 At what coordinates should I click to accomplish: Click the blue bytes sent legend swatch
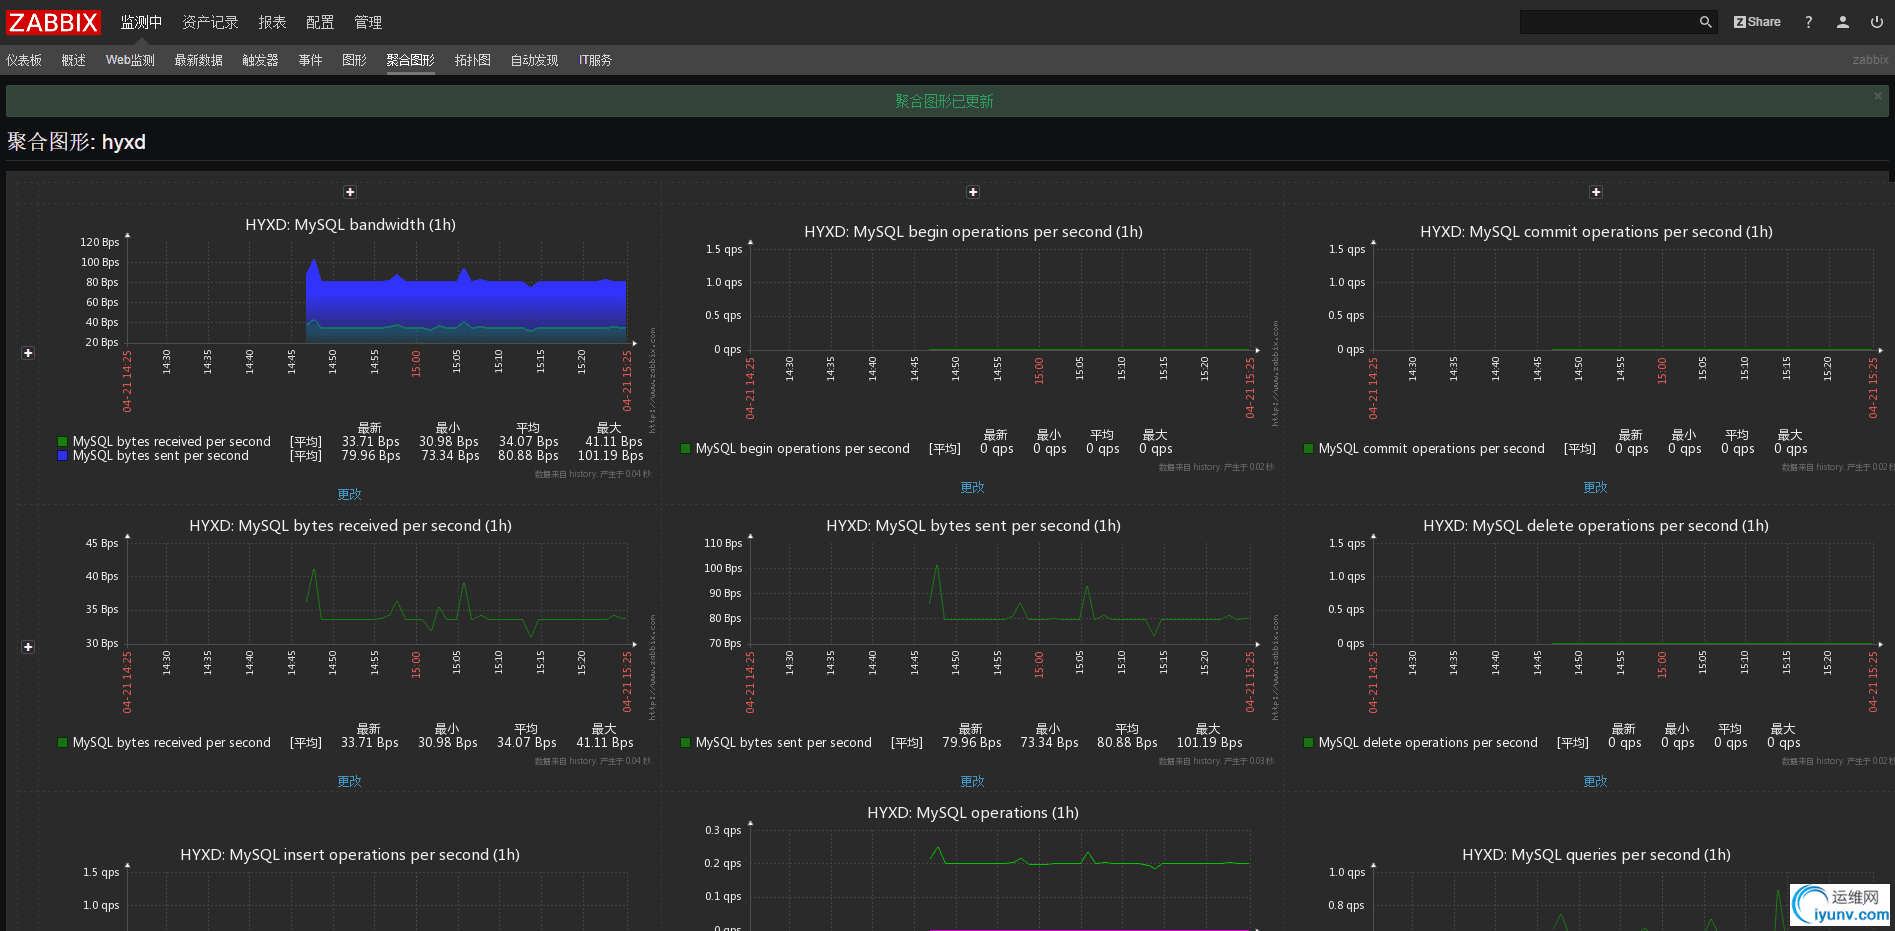point(63,456)
